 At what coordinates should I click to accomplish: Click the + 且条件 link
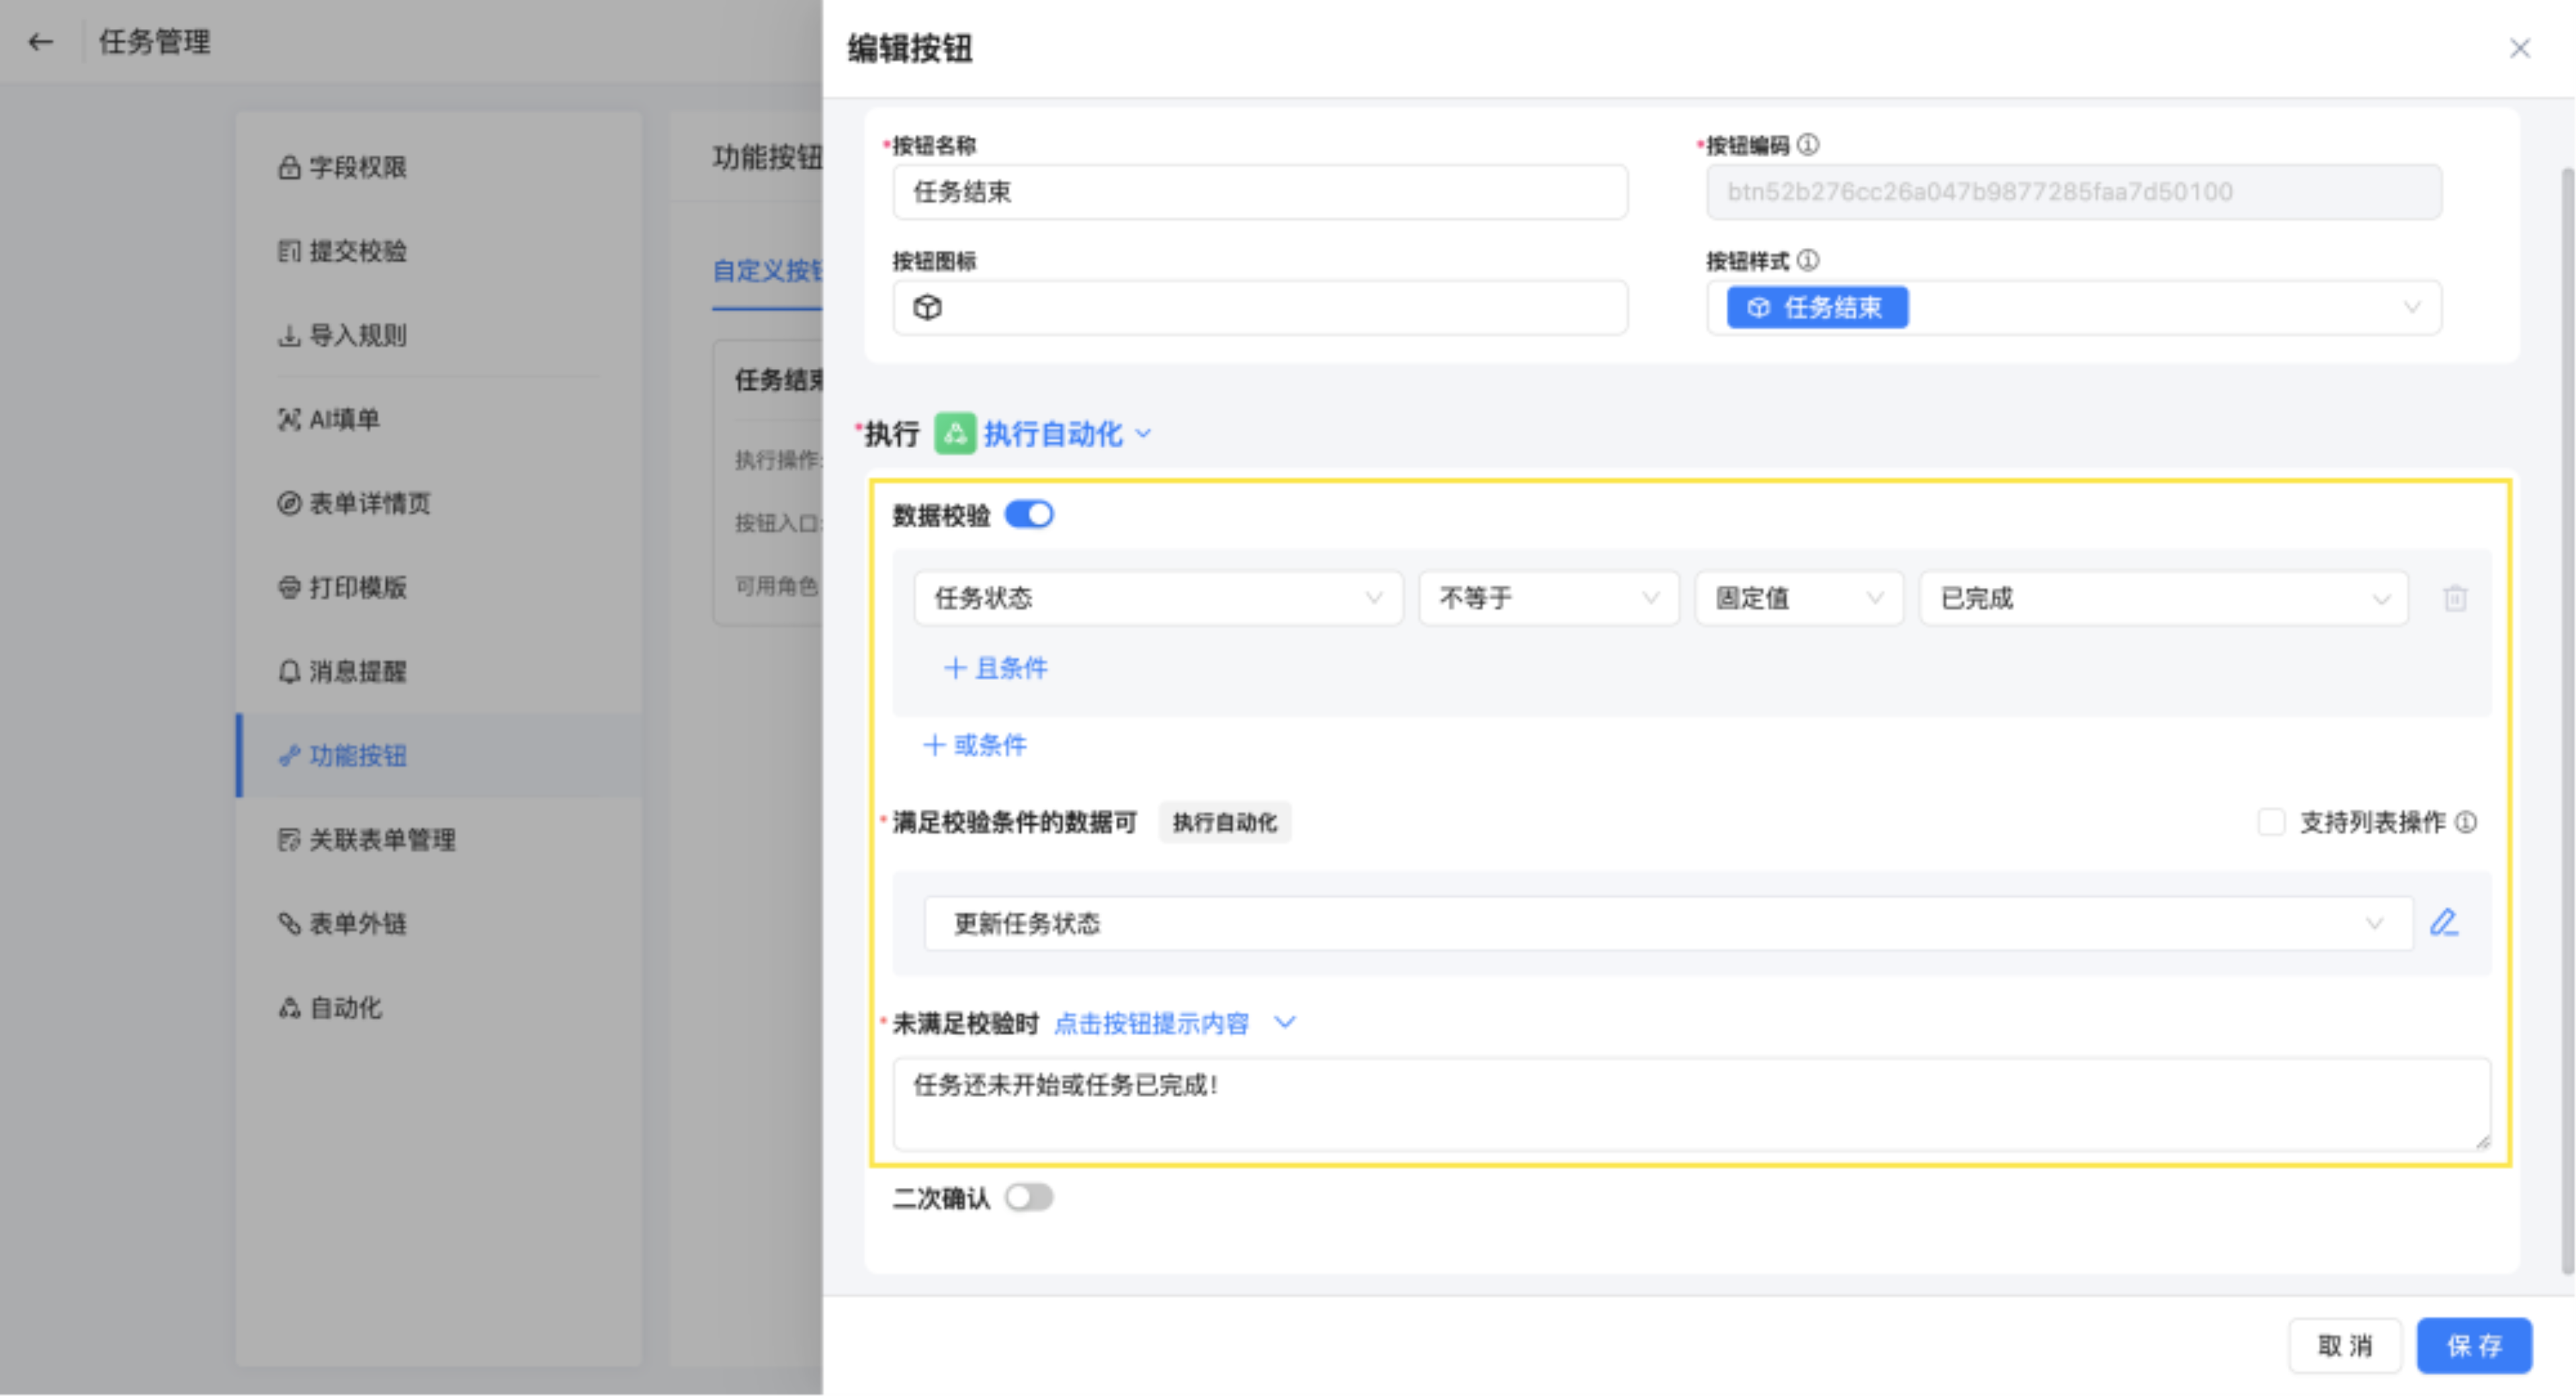click(995, 668)
